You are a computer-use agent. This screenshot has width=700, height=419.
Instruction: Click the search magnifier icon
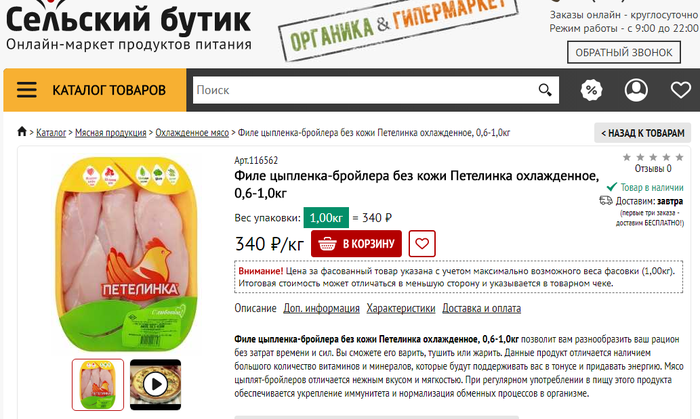[x=545, y=90]
